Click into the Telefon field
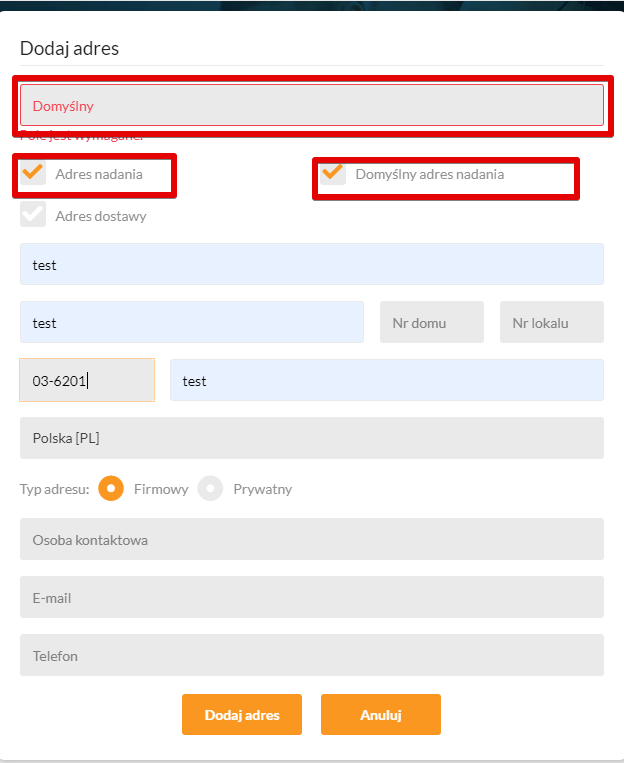Image resolution: width=624 pixels, height=763 pixels. tap(311, 656)
